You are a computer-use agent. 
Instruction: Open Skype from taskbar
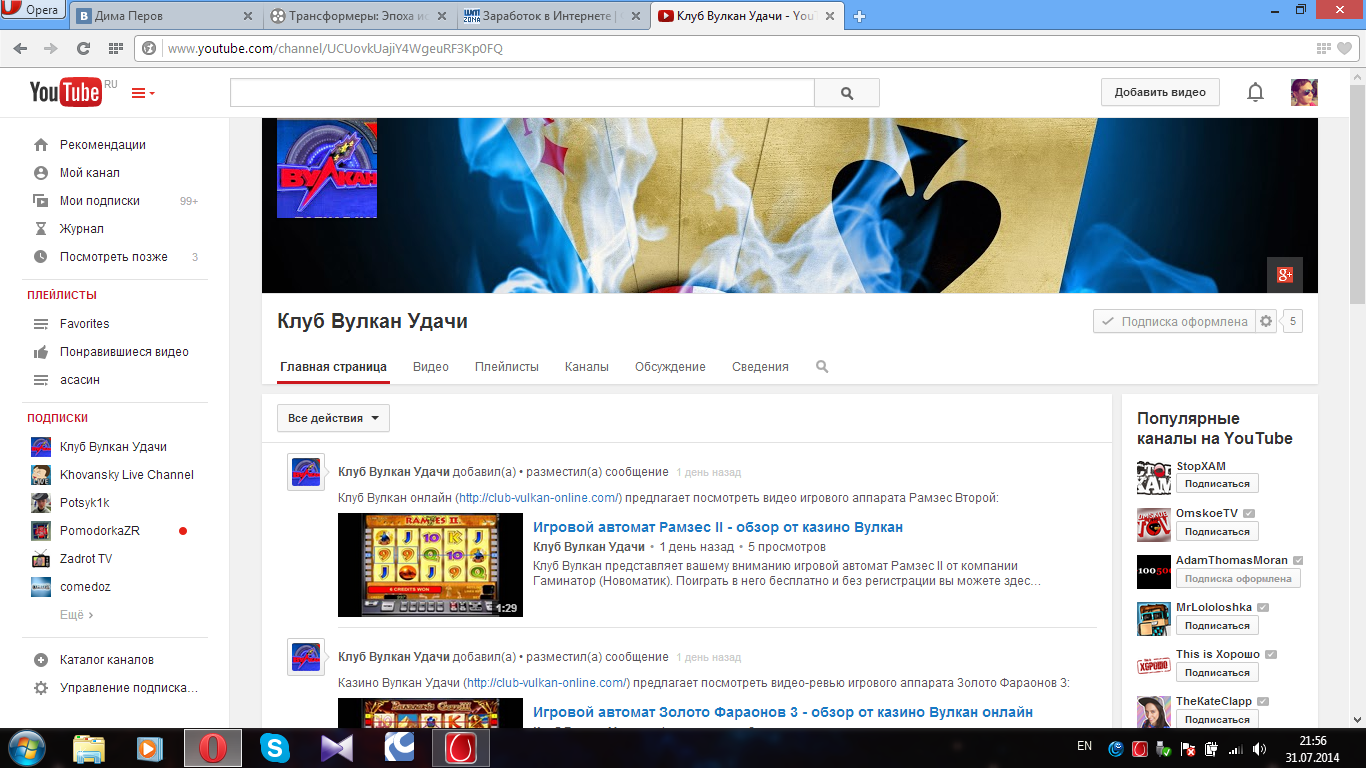click(274, 748)
